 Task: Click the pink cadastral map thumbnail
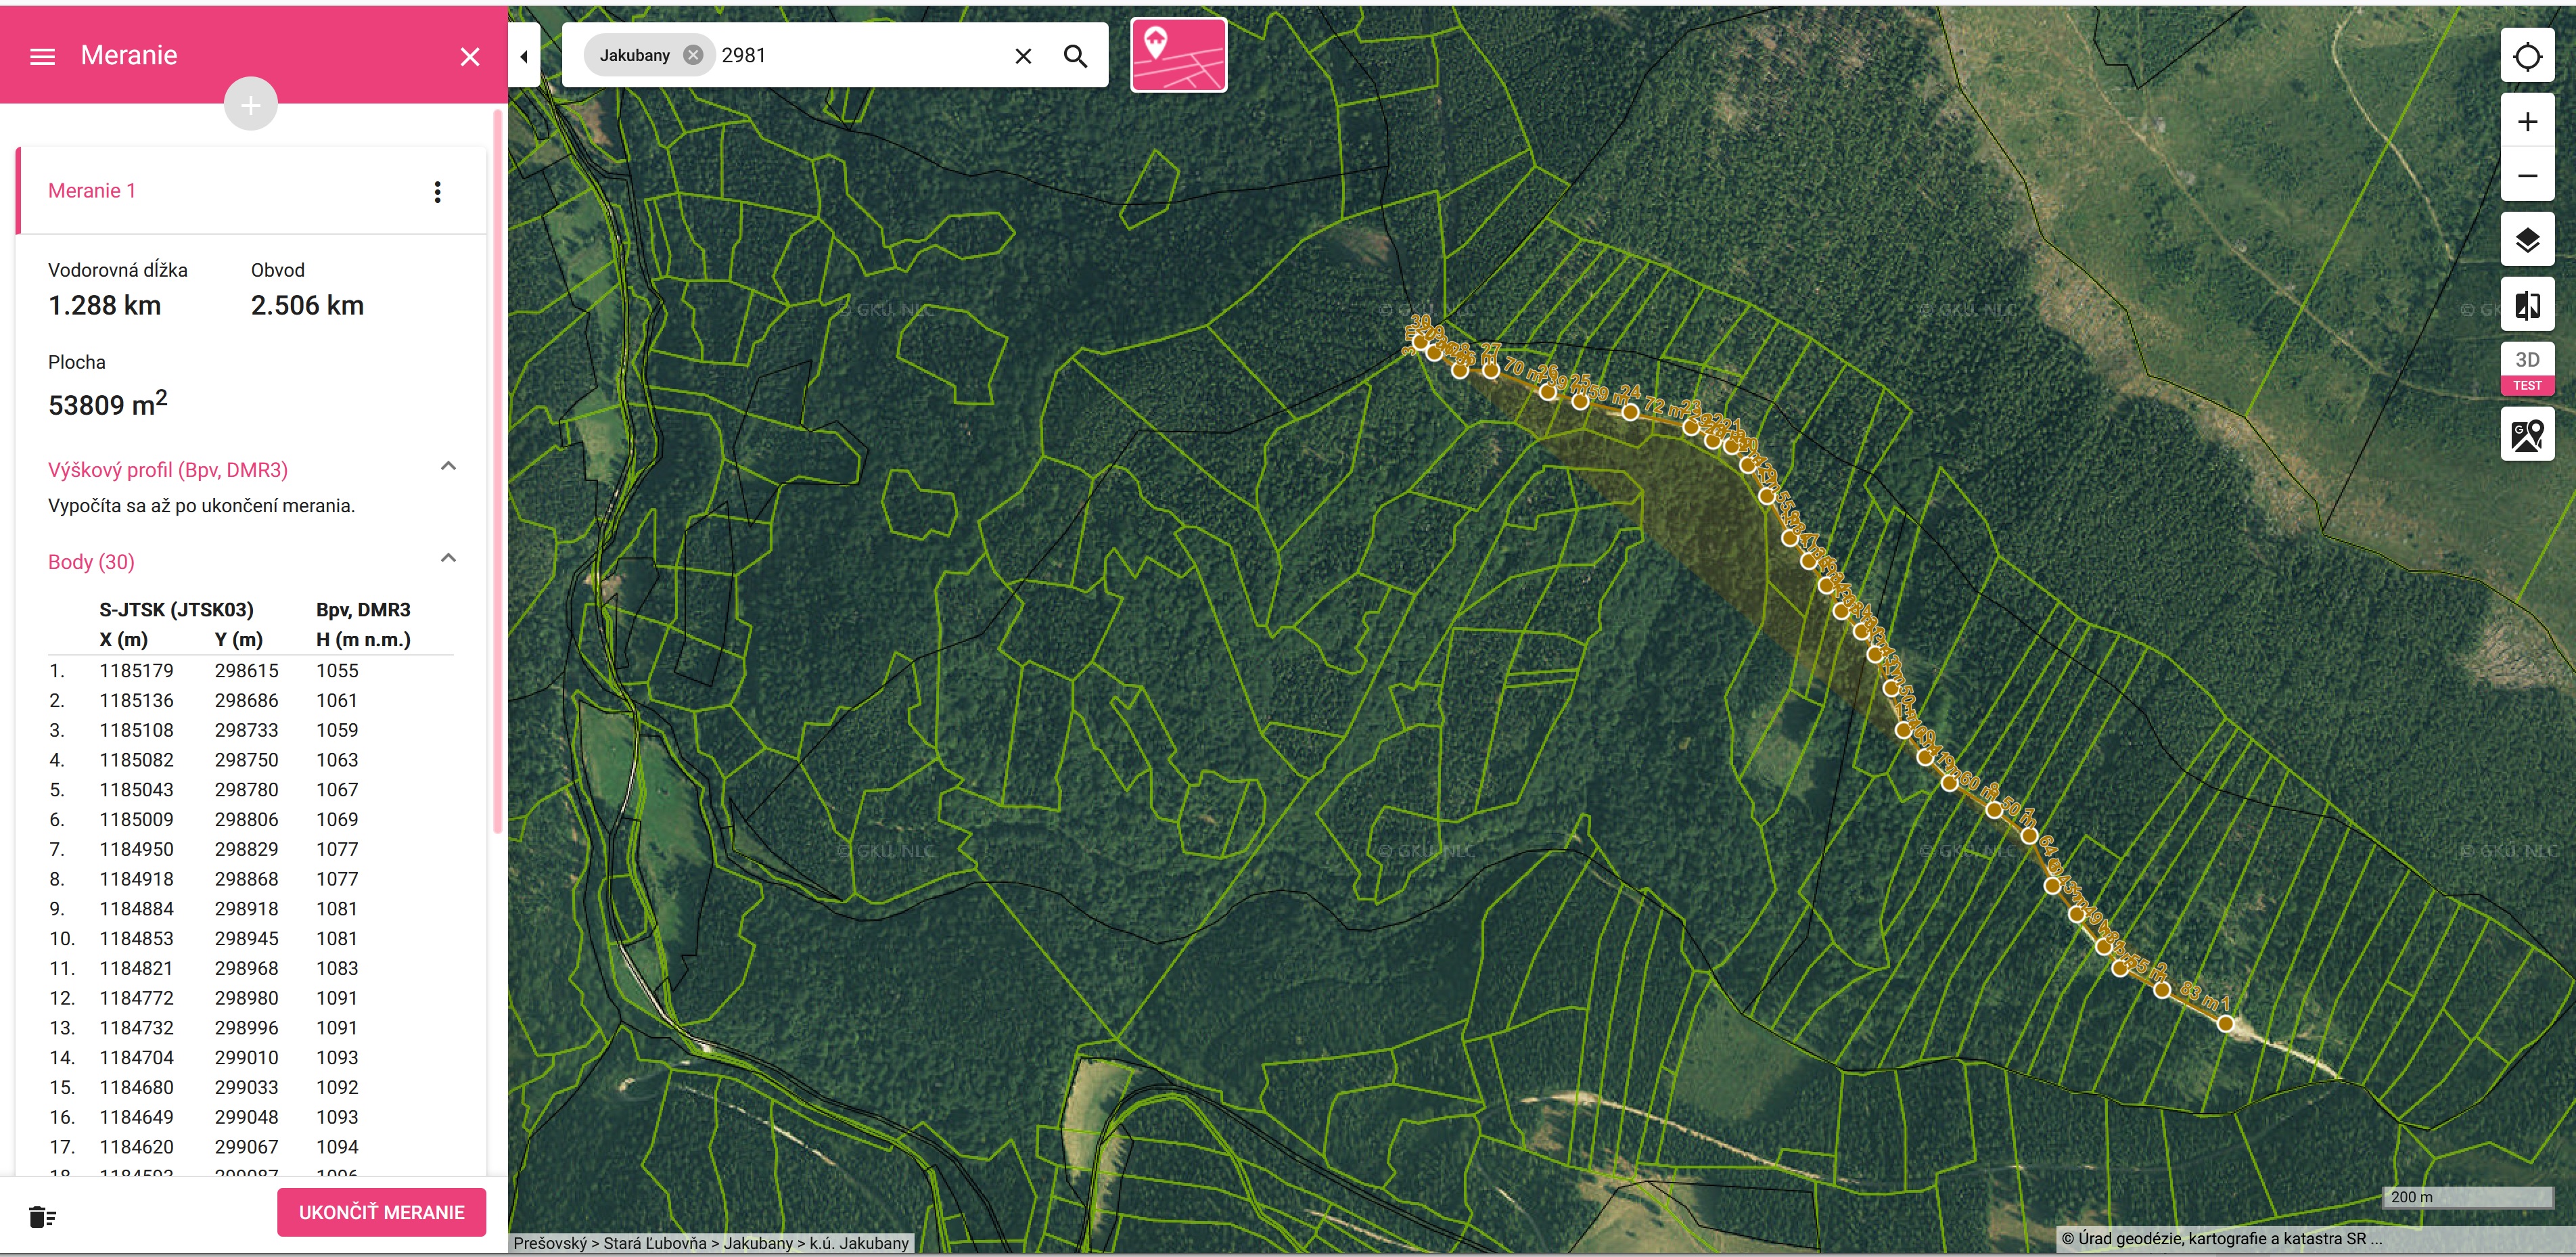click(x=1178, y=55)
